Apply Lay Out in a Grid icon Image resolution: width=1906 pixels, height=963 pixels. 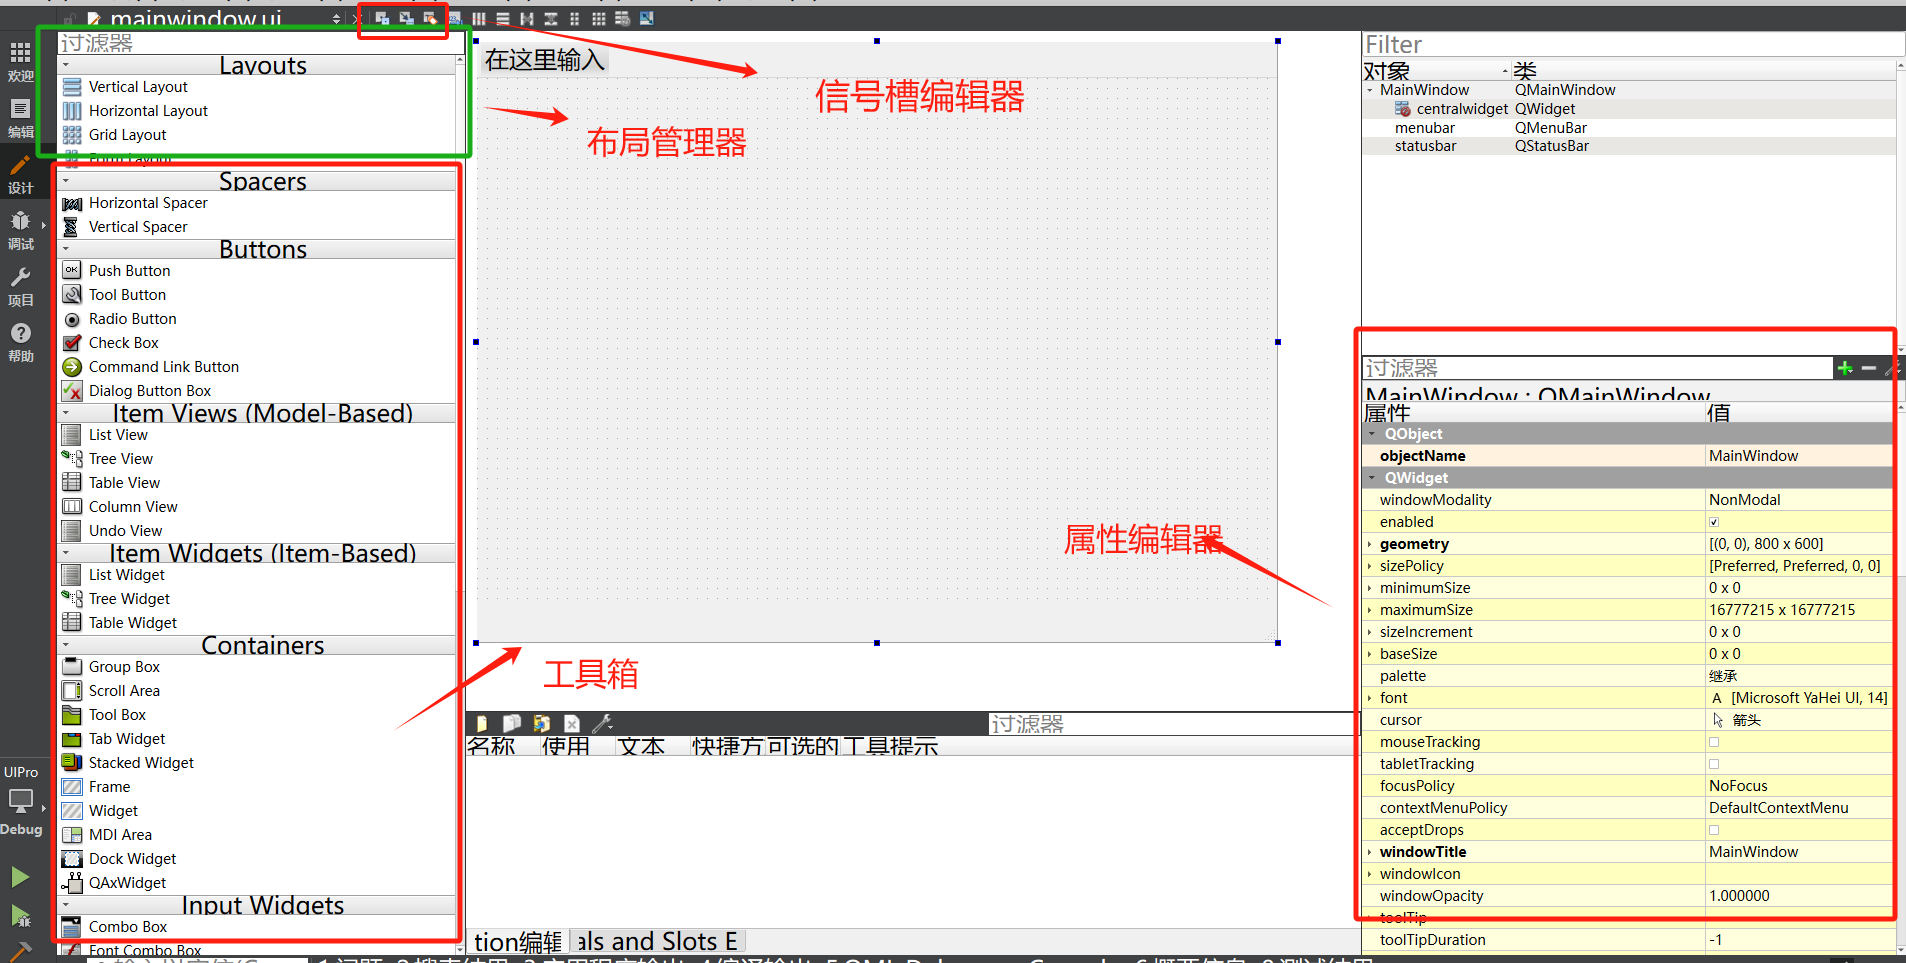tap(599, 18)
